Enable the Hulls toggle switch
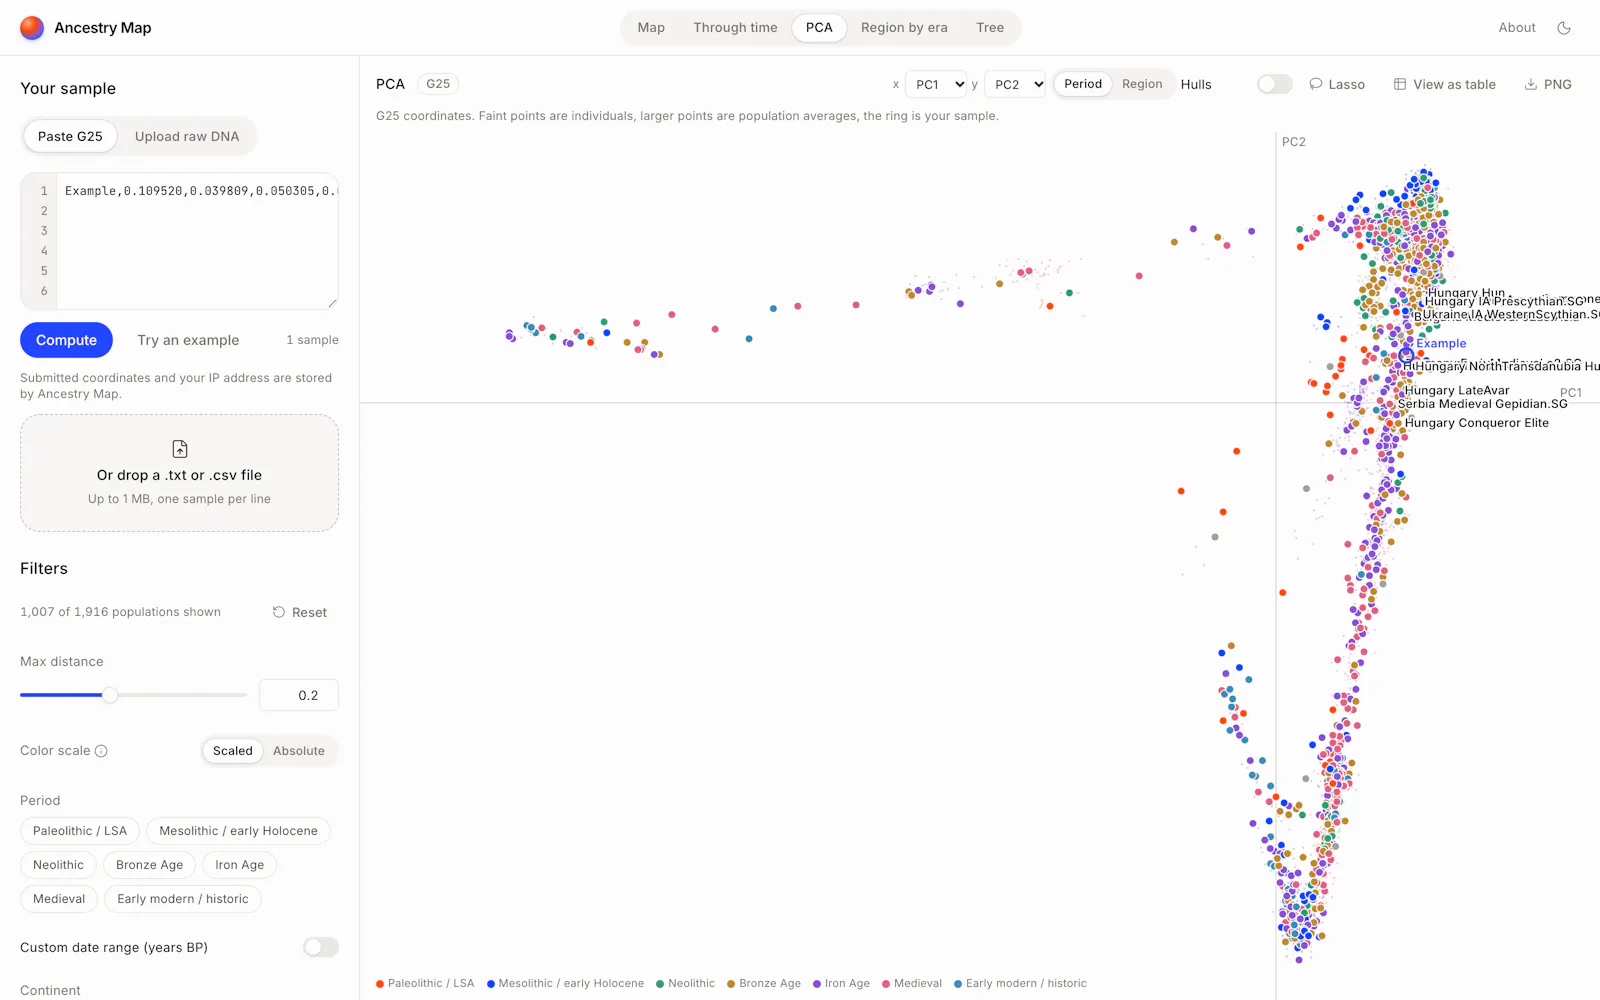 (1275, 84)
